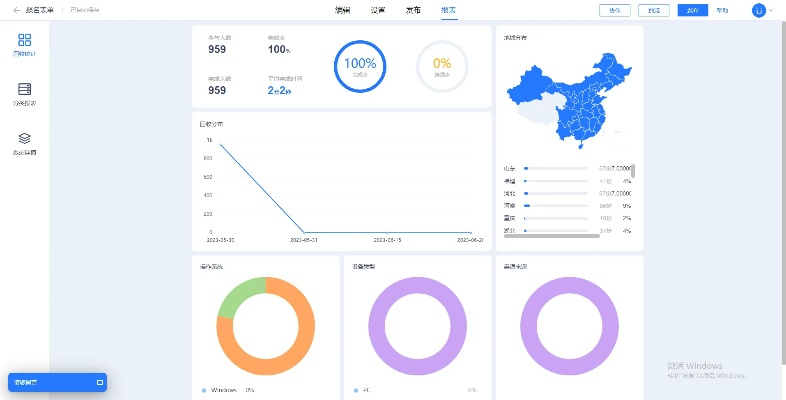
Task: Open the data overview grid icon in sidebar
Action: (25, 40)
